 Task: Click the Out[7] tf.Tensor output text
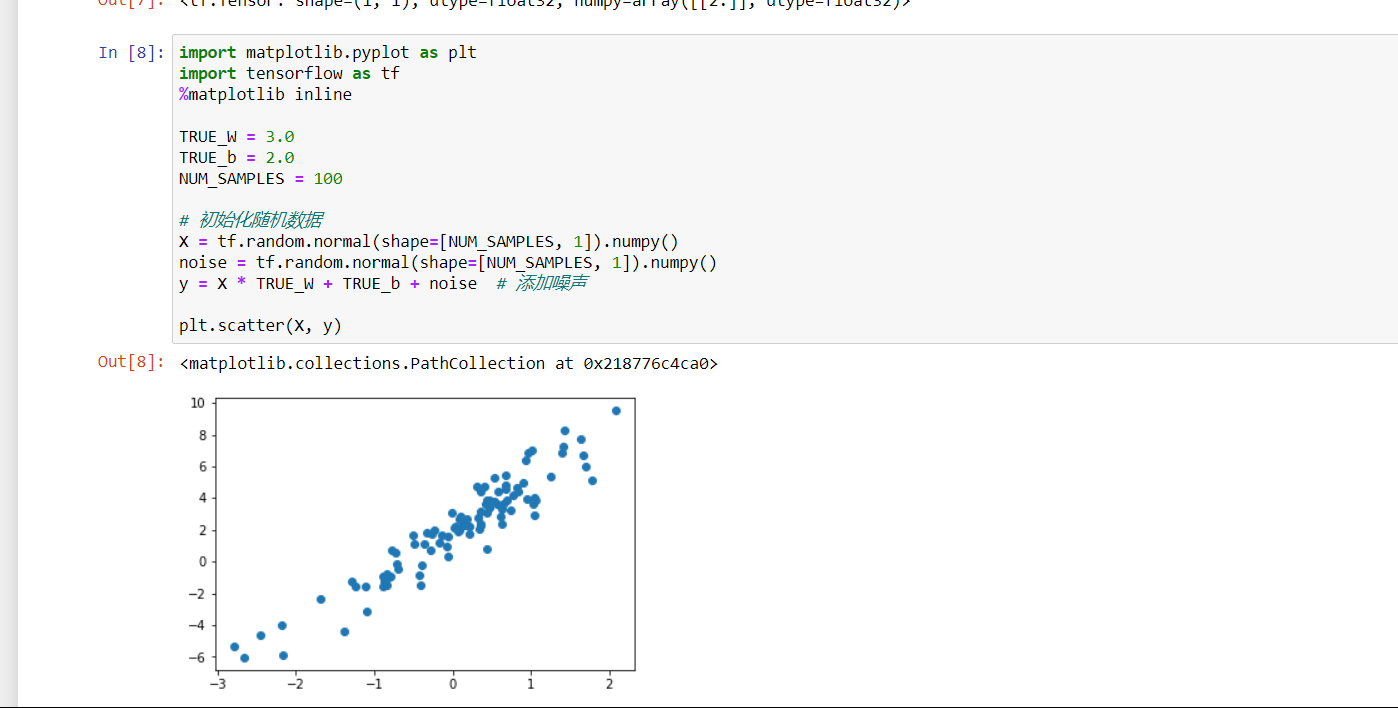tap(546, 2)
